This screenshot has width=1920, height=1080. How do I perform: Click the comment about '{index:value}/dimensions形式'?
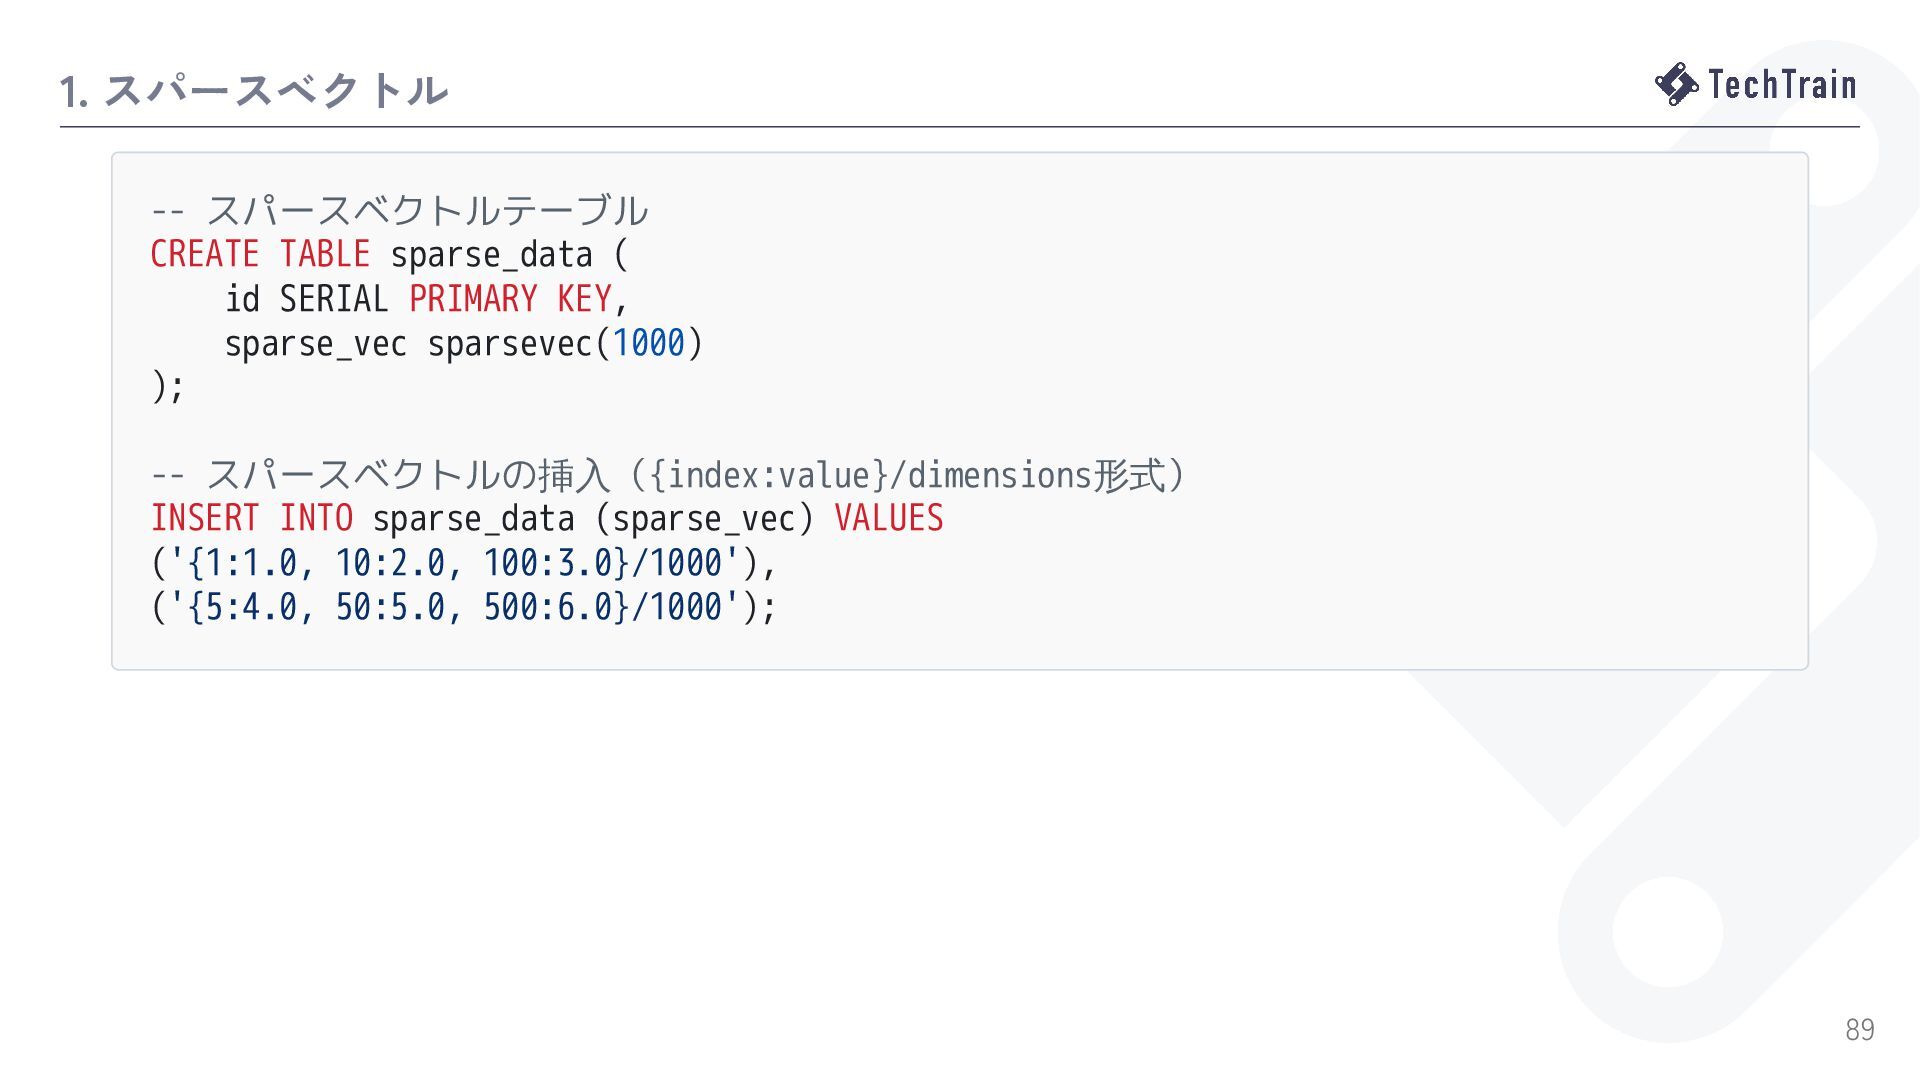[x=668, y=475]
